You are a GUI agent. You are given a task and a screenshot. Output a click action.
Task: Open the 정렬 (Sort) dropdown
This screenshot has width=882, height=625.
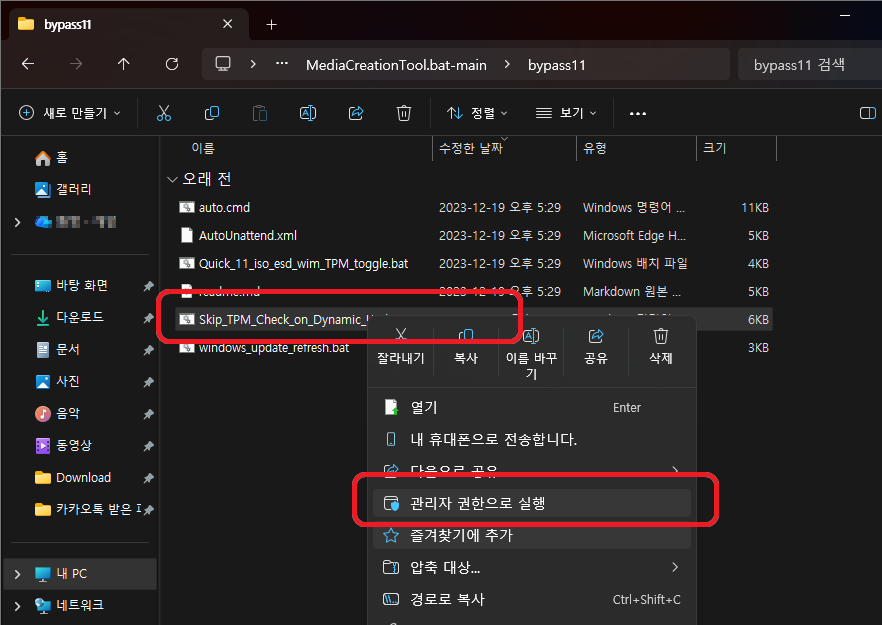pyautogui.click(x=477, y=113)
